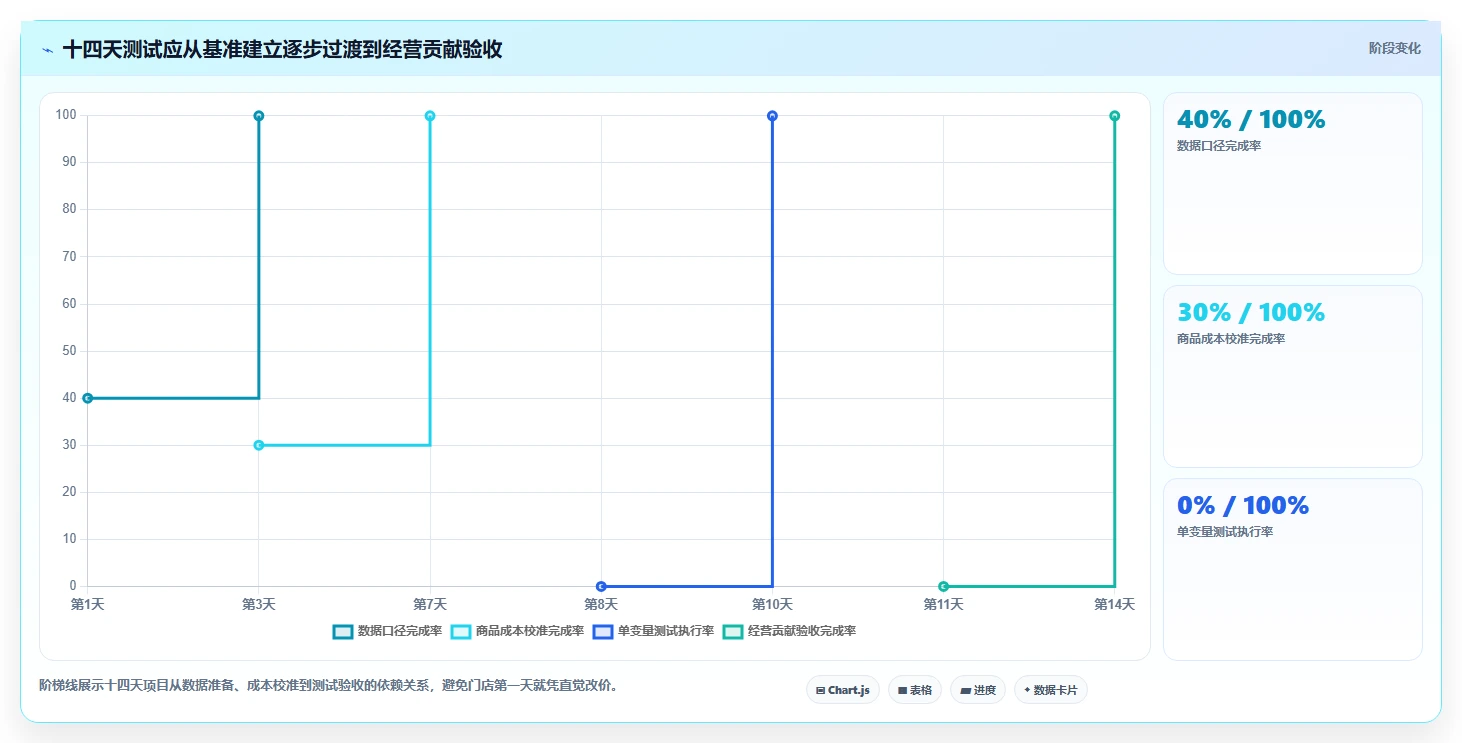Click the 第1天 x-axis label
This screenshot has width=1462, height=743.
click(88, 604)
